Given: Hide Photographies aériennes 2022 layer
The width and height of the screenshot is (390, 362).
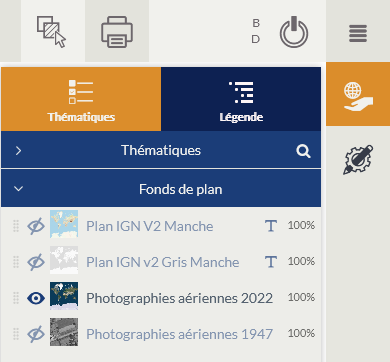Looking at the screenshot, I should click(36, 298).
